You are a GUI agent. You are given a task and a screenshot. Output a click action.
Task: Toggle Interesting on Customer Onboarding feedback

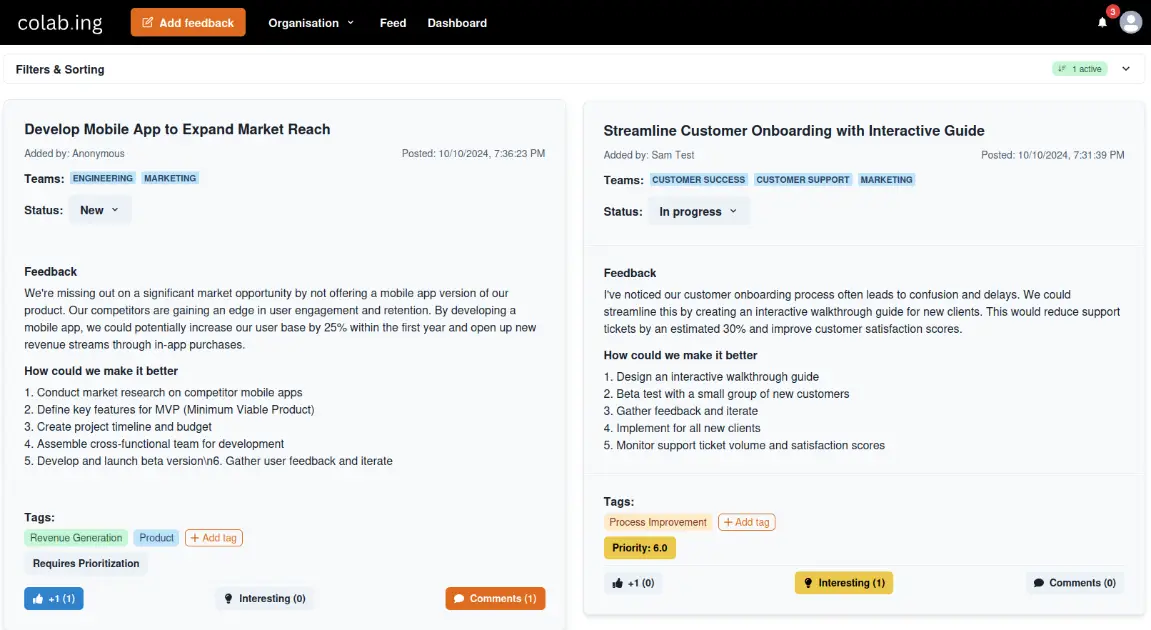tap(843, 583)
